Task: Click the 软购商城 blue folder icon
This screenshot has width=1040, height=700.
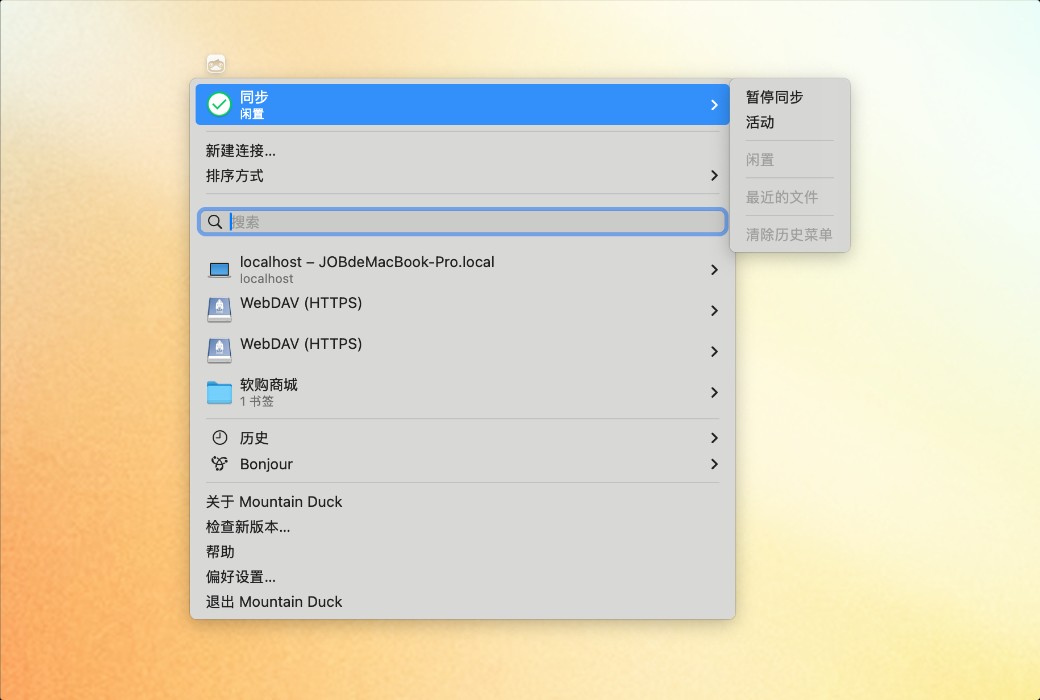Action: 219,392
